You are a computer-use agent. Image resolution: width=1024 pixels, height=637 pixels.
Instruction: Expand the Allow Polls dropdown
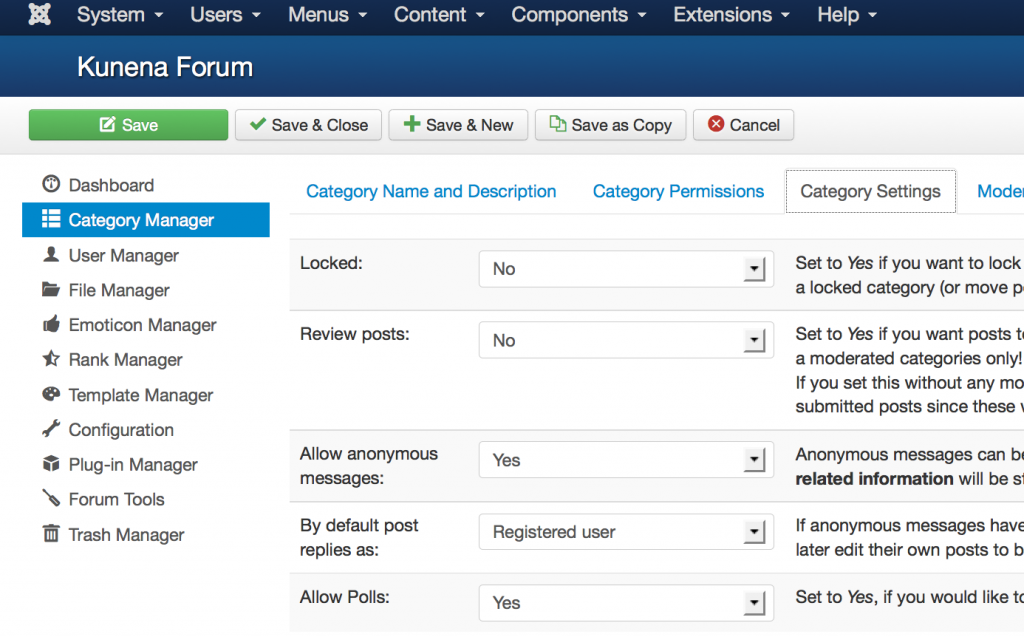(x=626, y=602)
